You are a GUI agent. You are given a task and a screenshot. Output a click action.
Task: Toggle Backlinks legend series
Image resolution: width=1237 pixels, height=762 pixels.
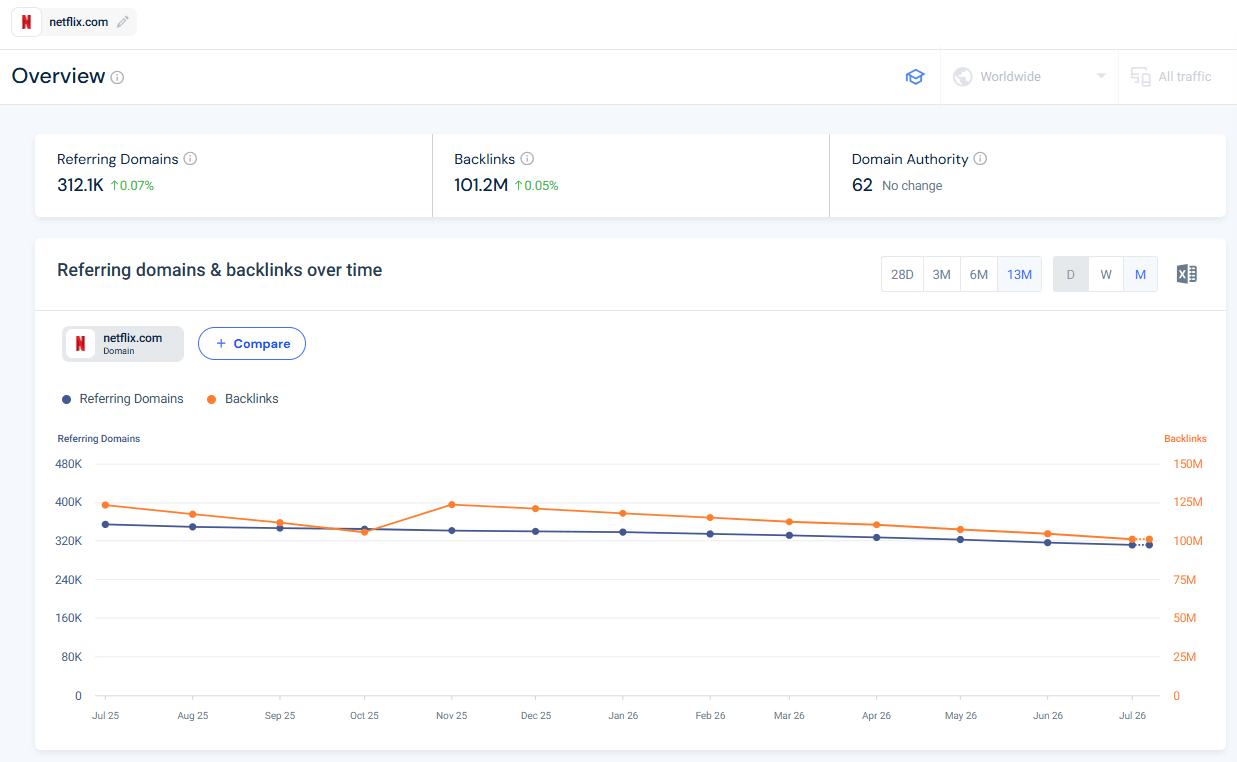coord(243,399)
